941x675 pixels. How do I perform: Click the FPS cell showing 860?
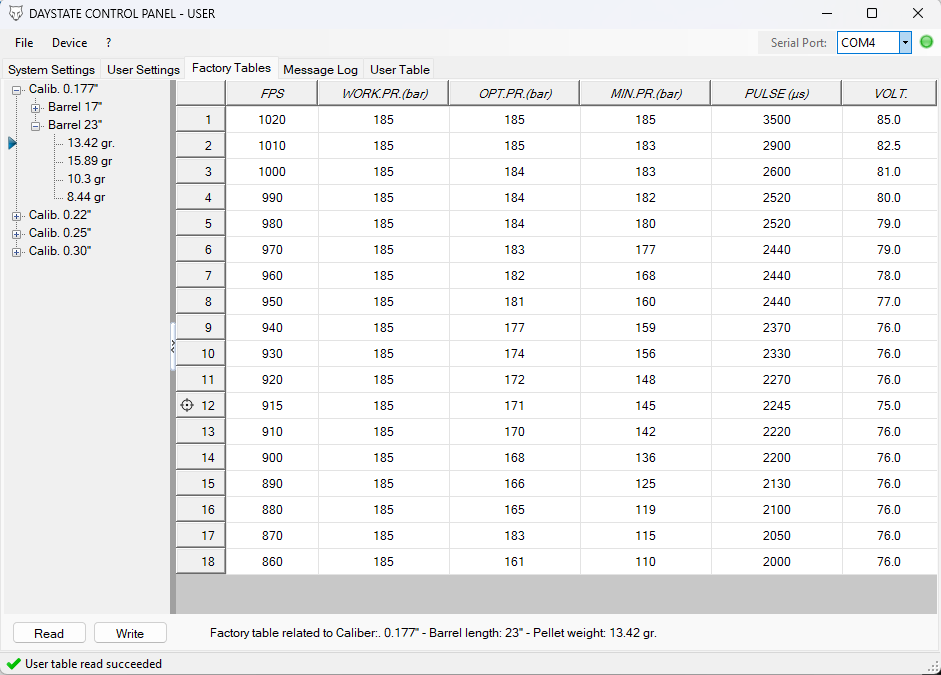click(272, 562)
